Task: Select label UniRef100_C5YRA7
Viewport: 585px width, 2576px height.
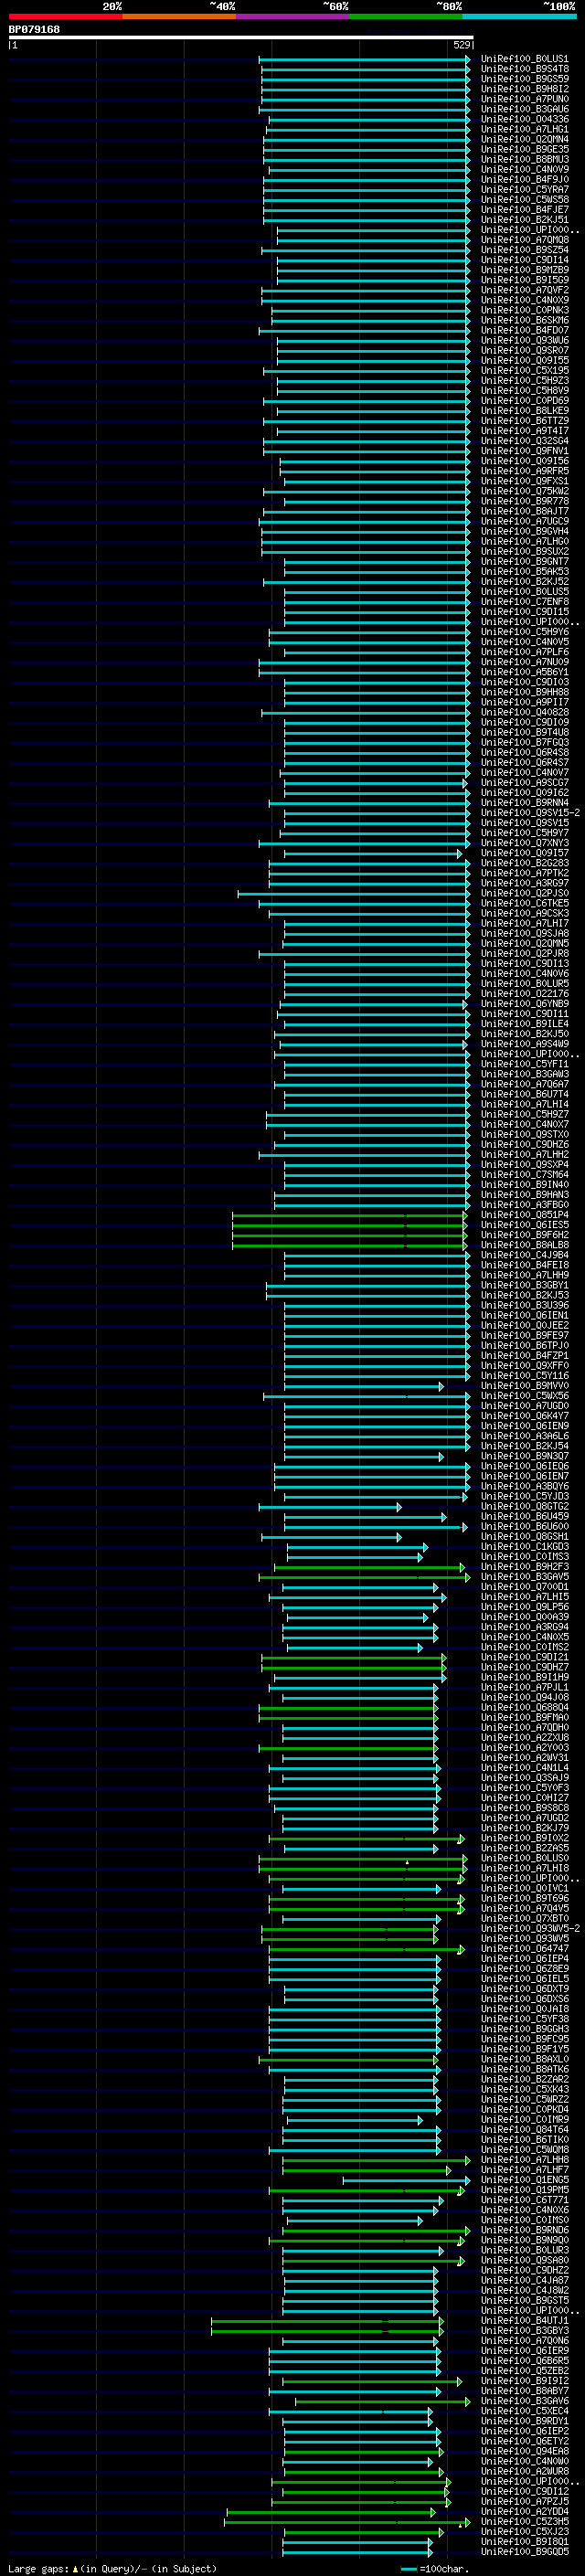Action: (524, 189)
